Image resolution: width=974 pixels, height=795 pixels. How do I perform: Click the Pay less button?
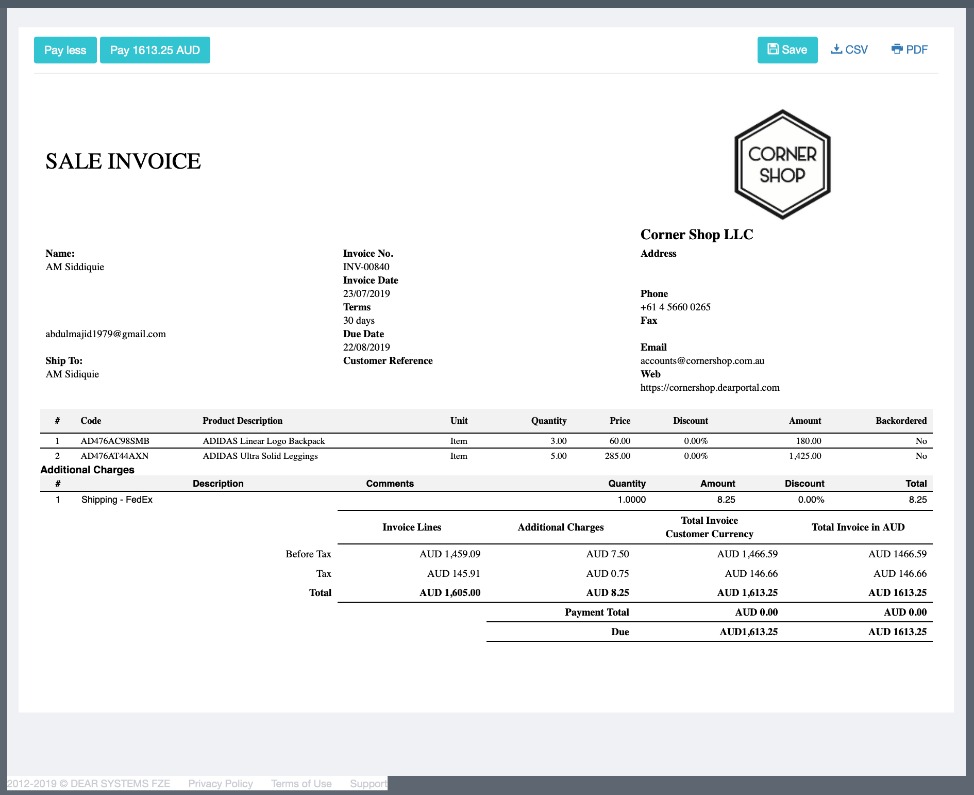point(65,50)
